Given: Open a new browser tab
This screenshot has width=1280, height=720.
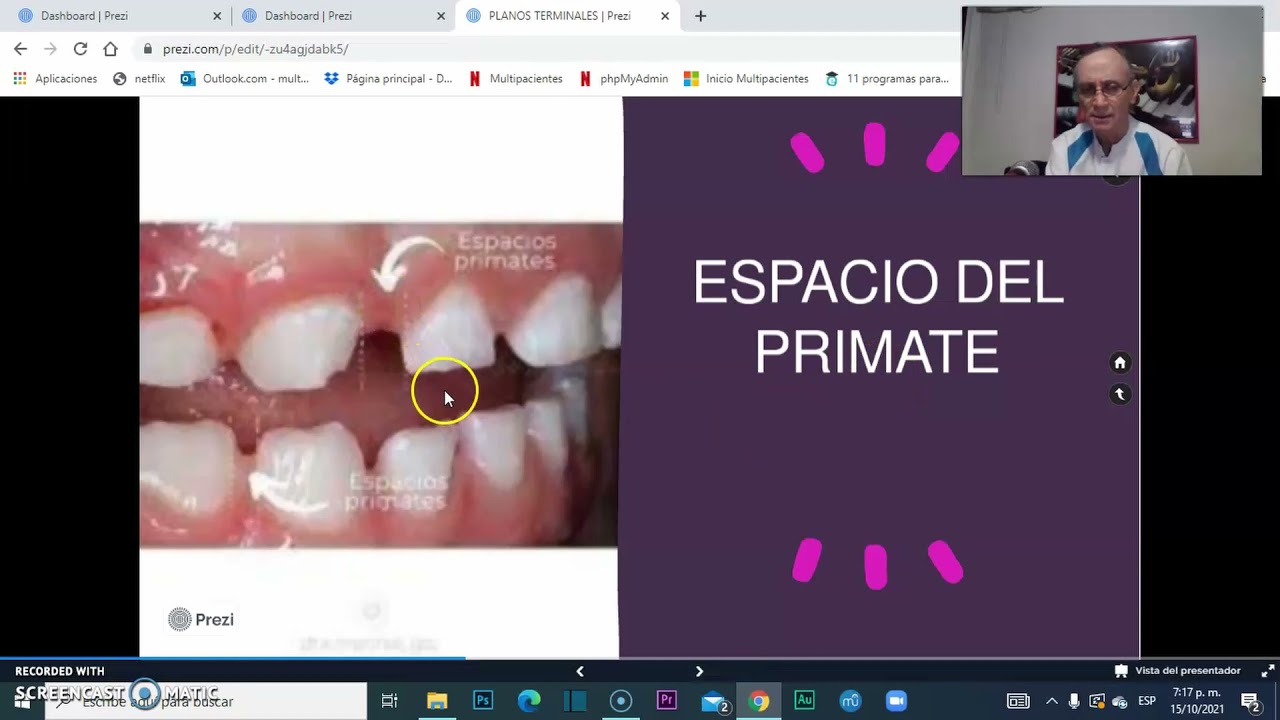Looking at the screenshot, I should (700, 16).
